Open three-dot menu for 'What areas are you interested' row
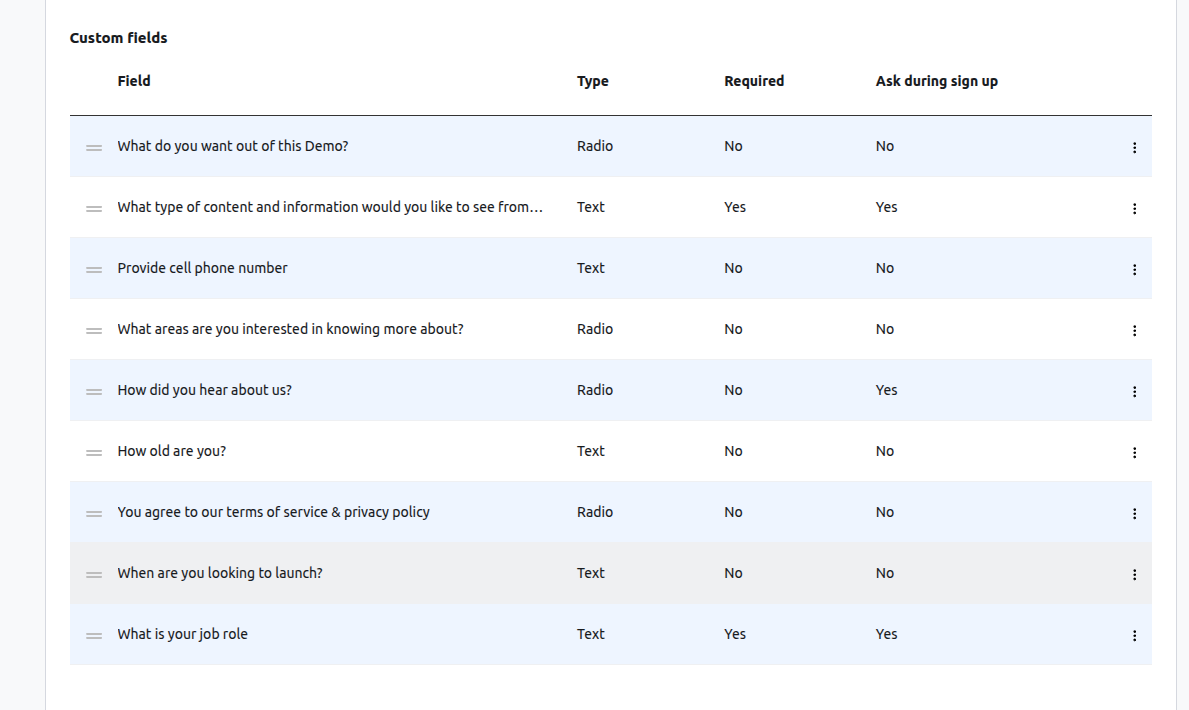 pyautogui.click(x=1134, y=331)
